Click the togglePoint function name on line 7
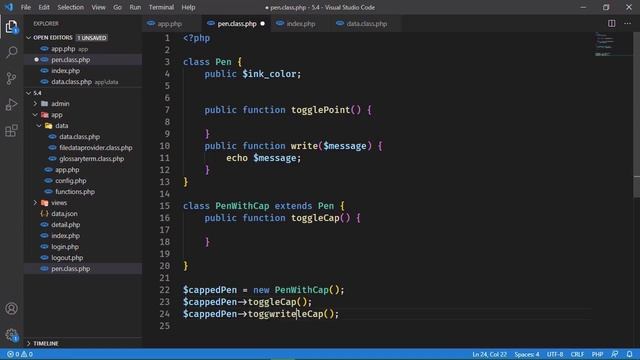The height and width of the screenshot is (360, 640). point(320,110)
